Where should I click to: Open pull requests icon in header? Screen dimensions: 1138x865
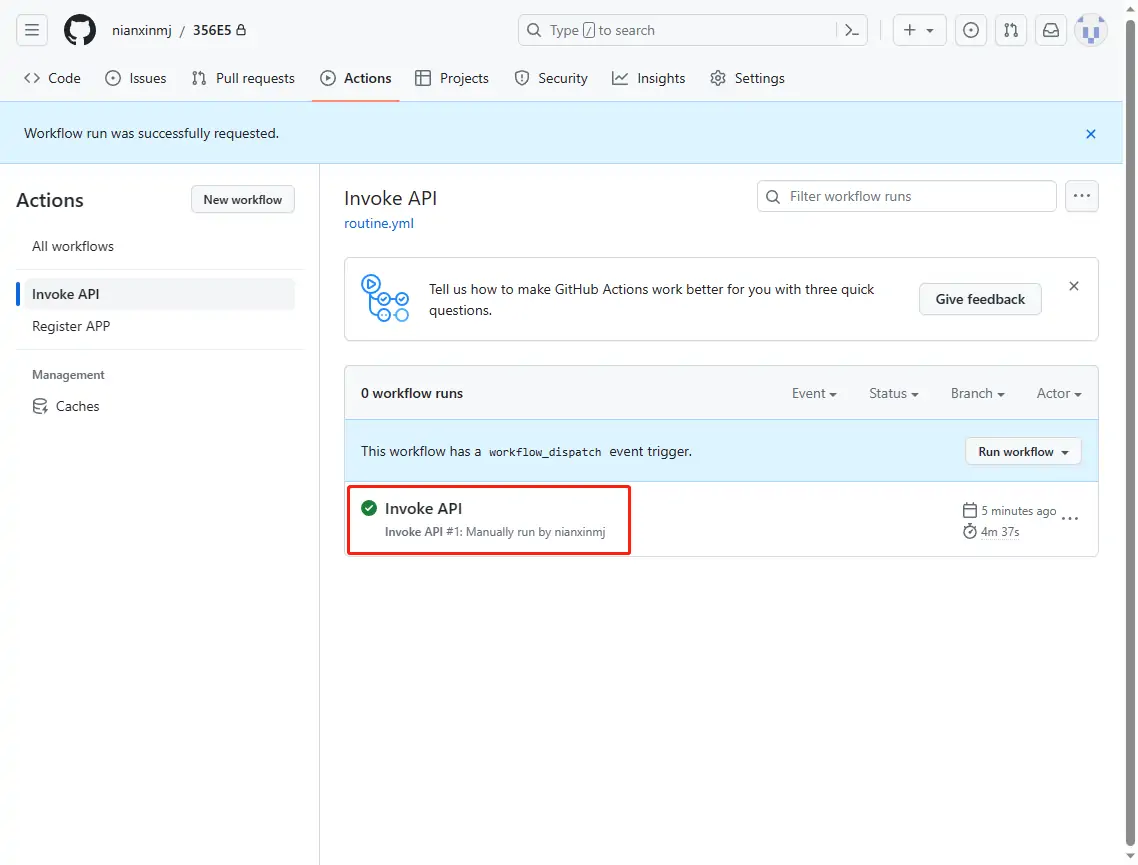coord(1011,30)
